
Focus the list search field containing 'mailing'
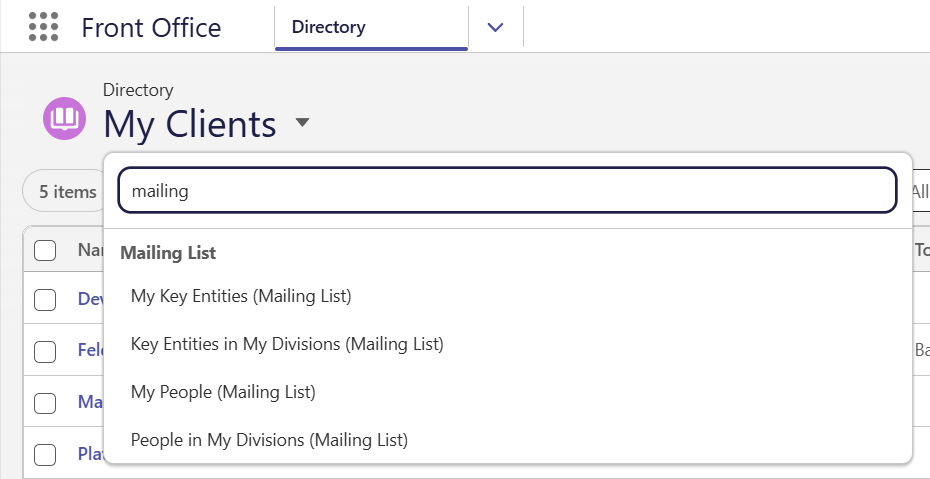507,190
